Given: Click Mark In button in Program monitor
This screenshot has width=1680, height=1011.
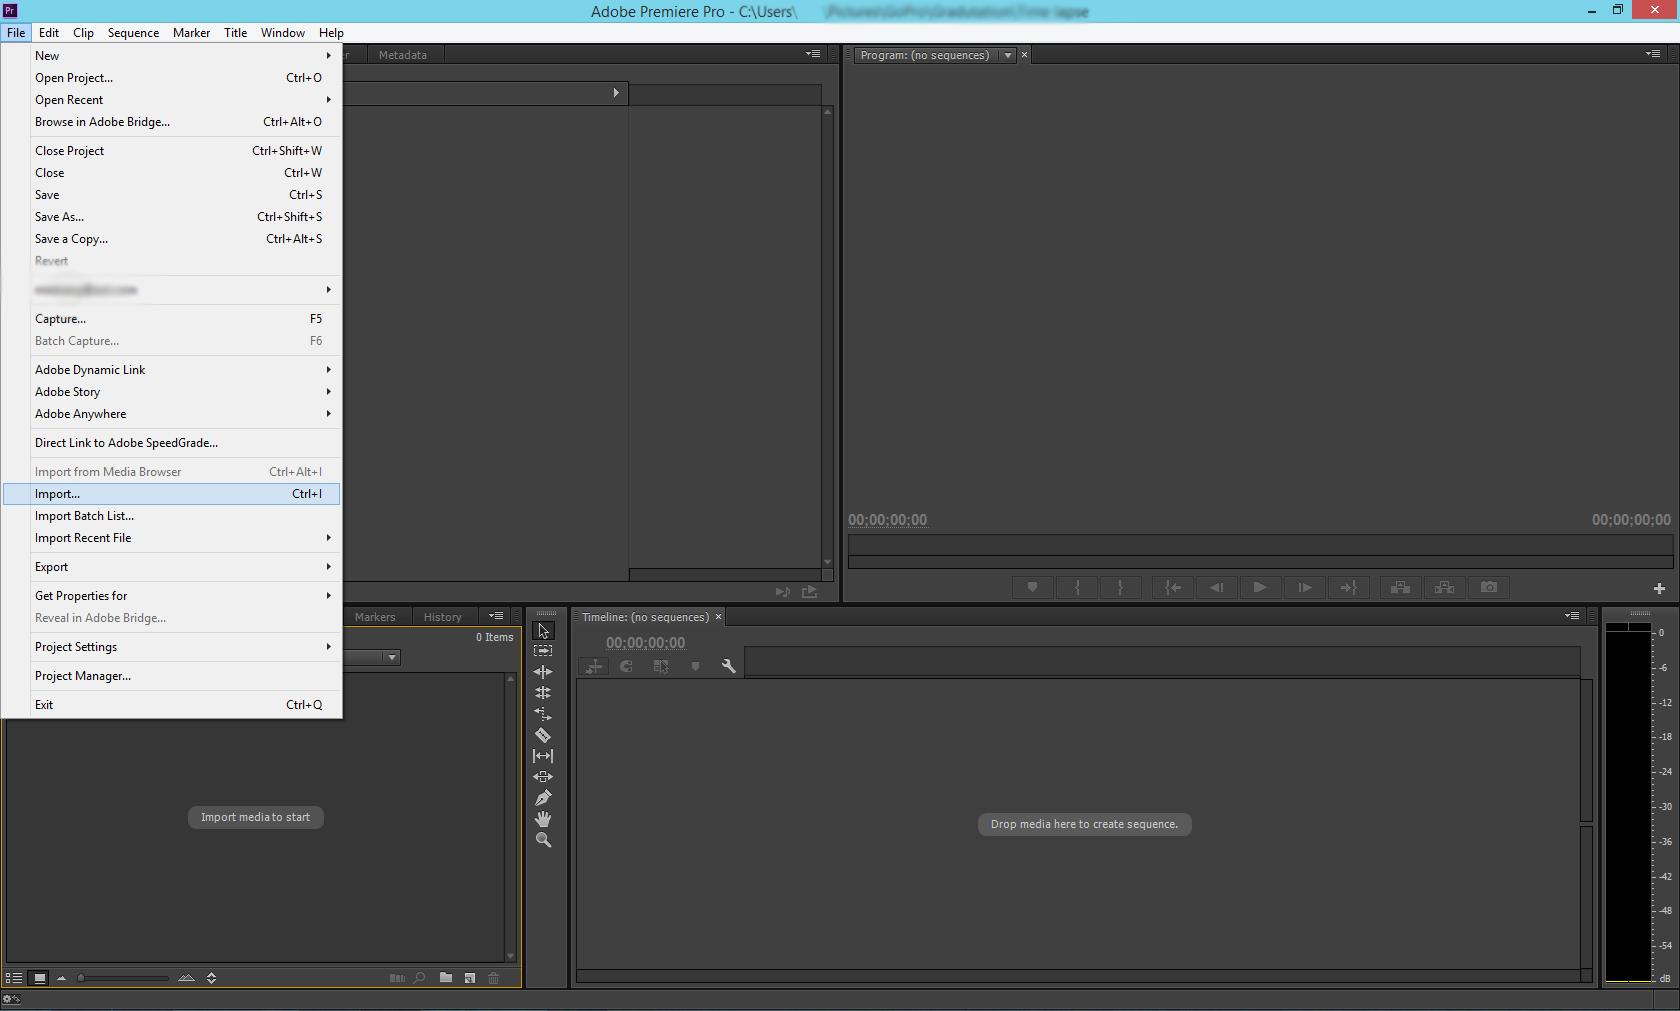Looking at the screenshot, I should pyautogui.click(x=1077, y=587).
